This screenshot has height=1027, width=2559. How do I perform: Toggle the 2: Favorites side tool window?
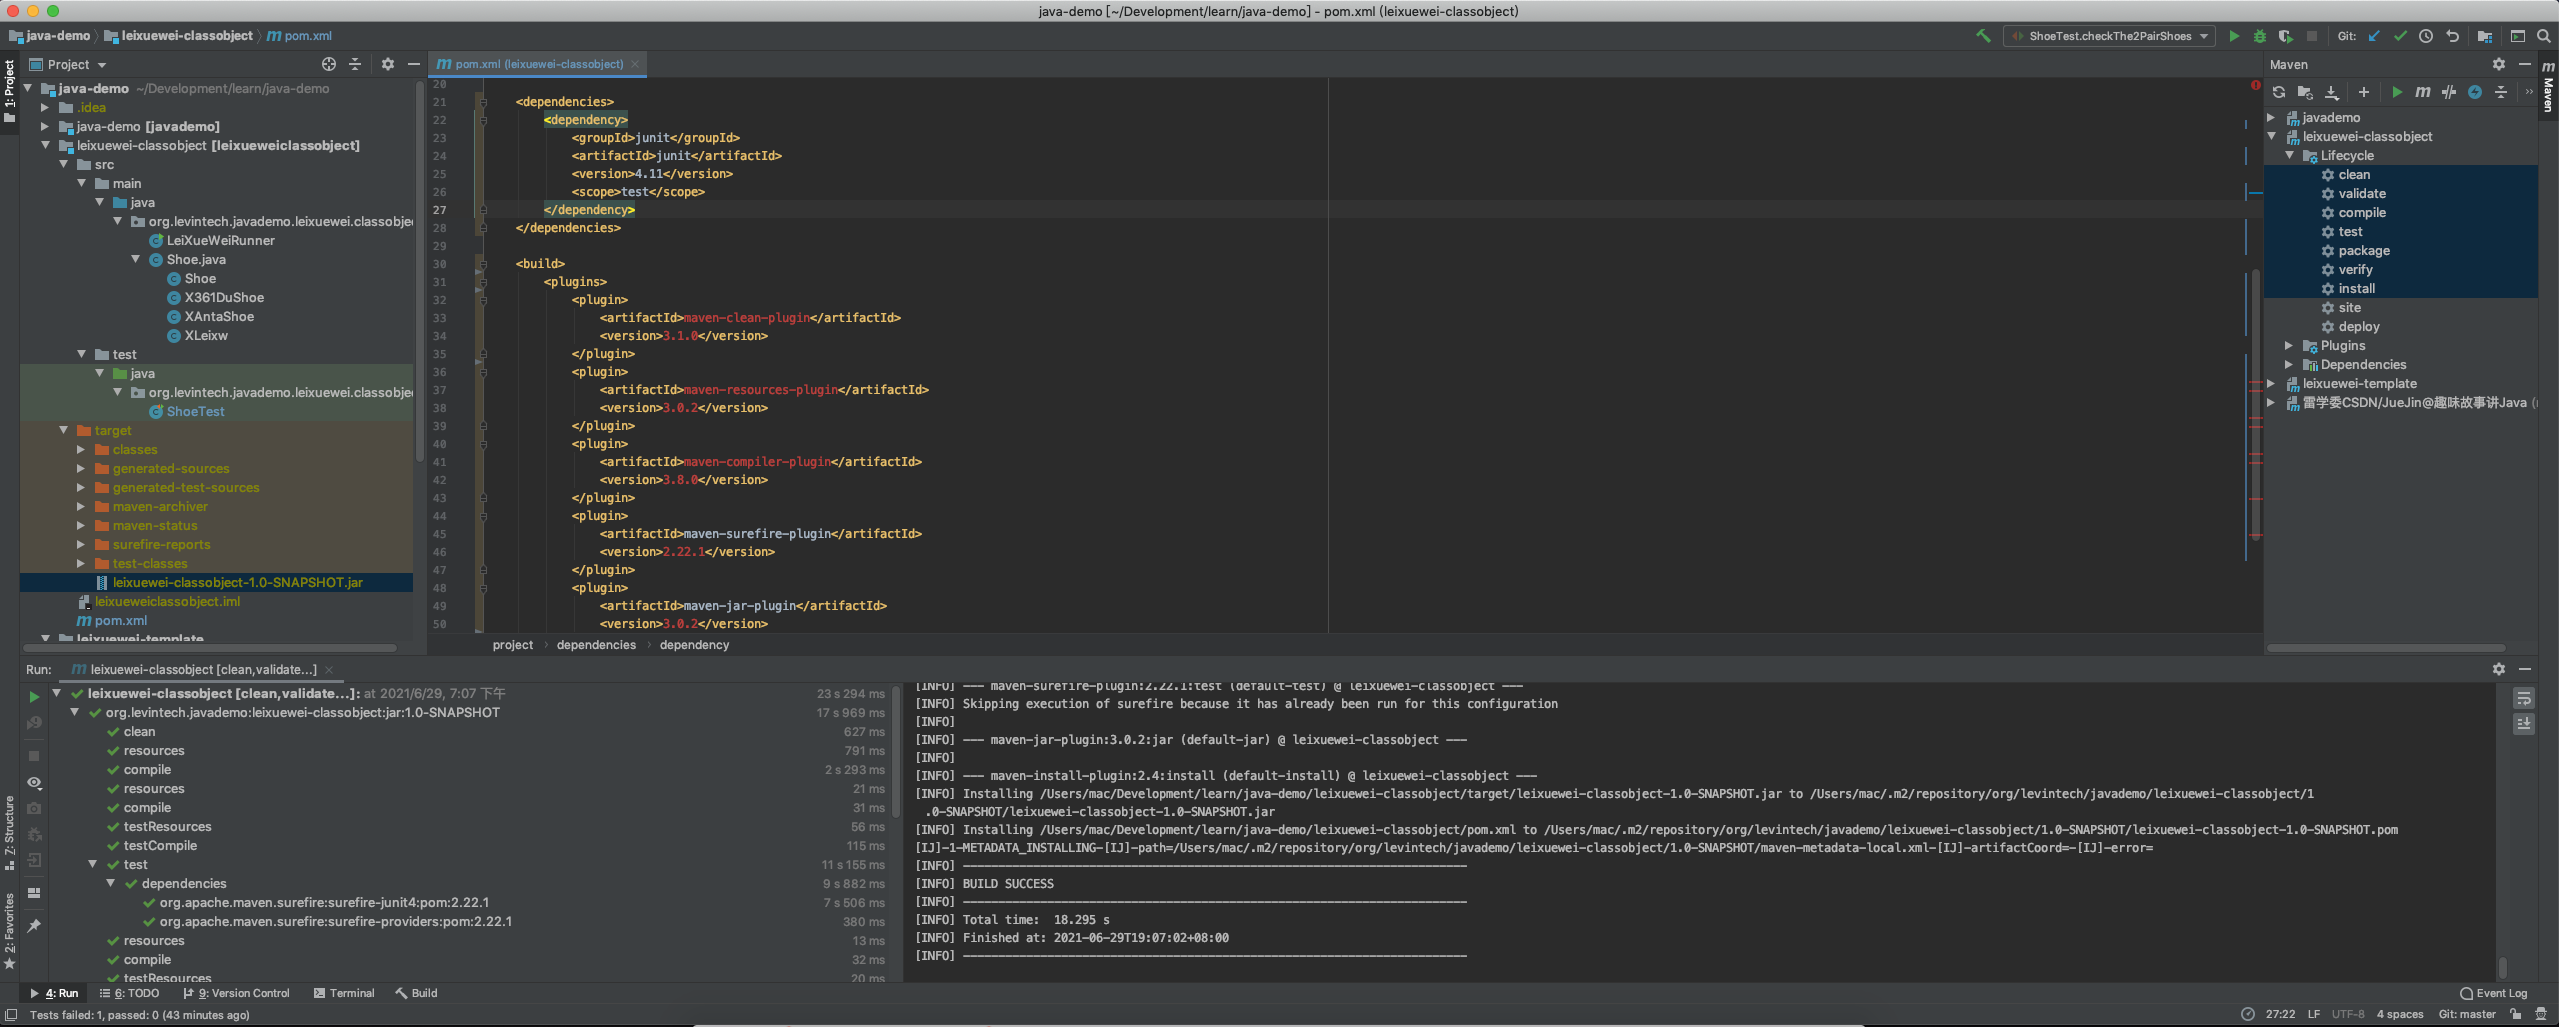[x=9, y=931]
